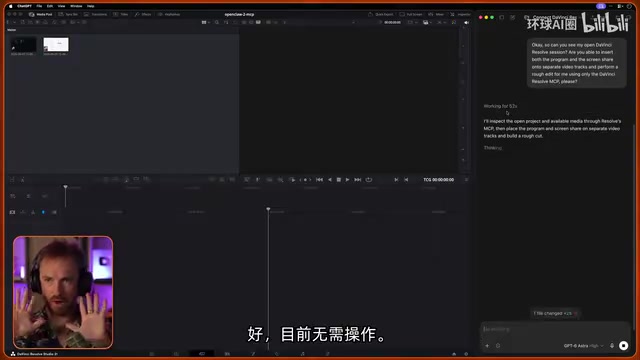Switch to the Fairlight page
Image resolution: width=640 pixels, height=360 pixels.
(x=302, y=354)
